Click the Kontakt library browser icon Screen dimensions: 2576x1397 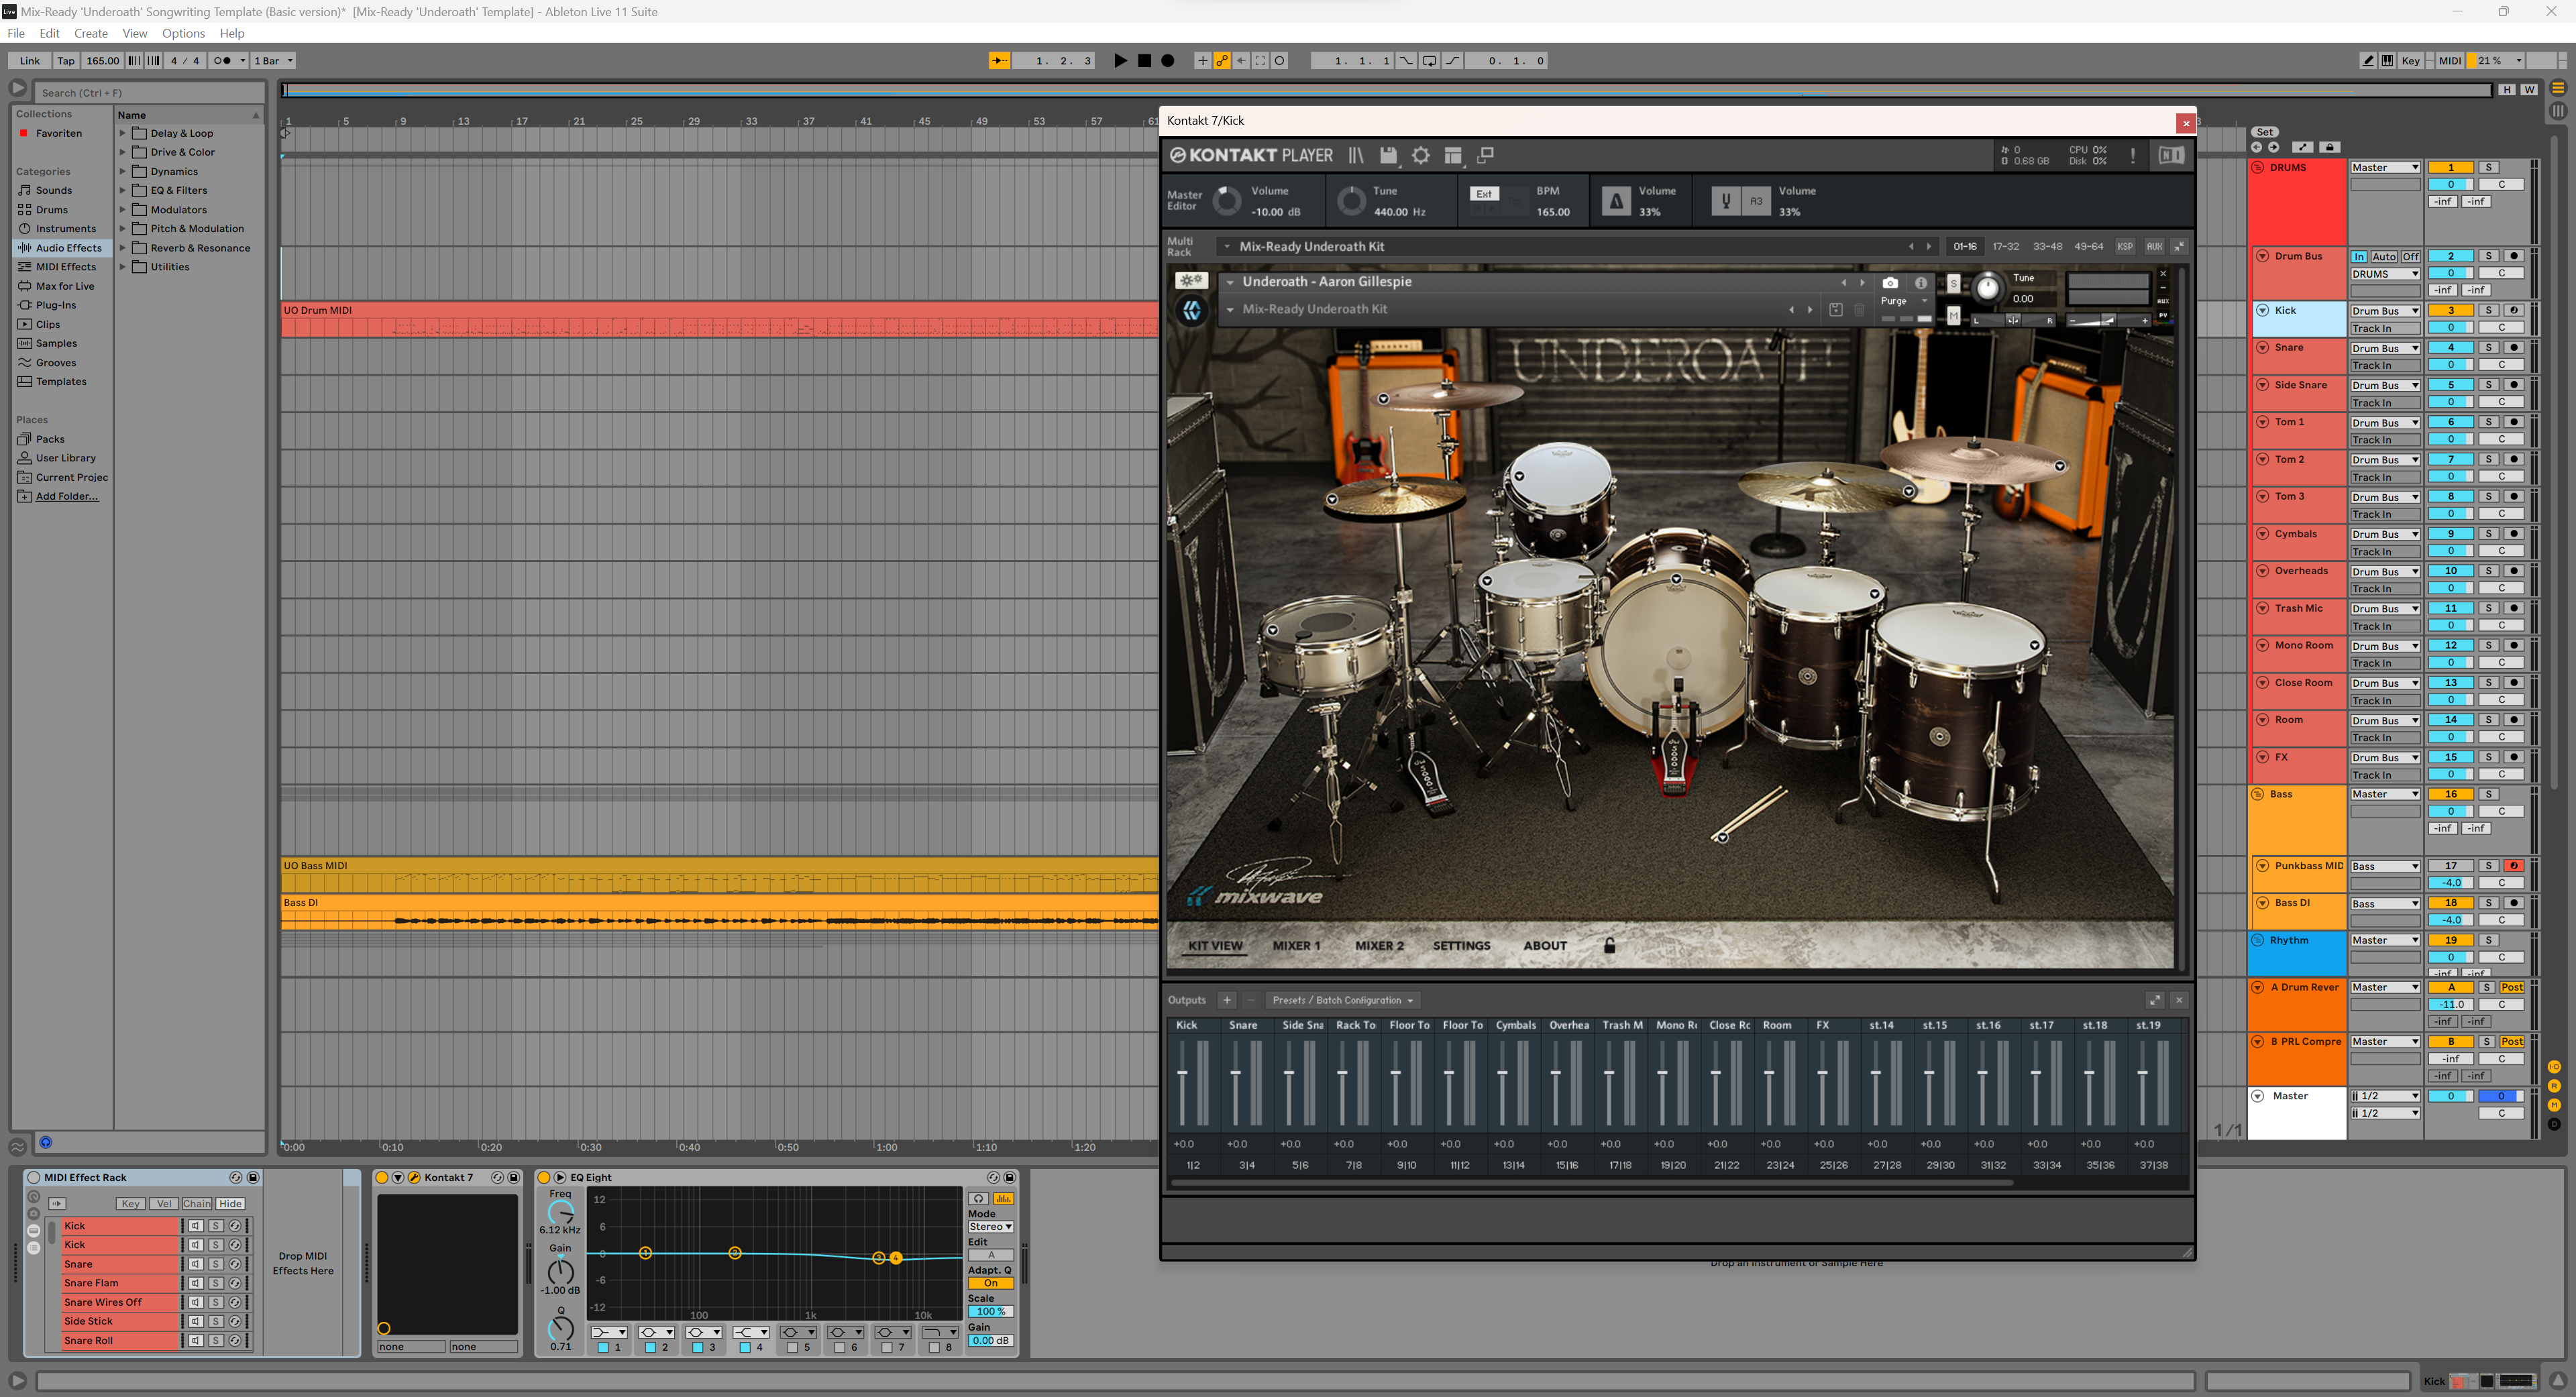point(1356,156)
